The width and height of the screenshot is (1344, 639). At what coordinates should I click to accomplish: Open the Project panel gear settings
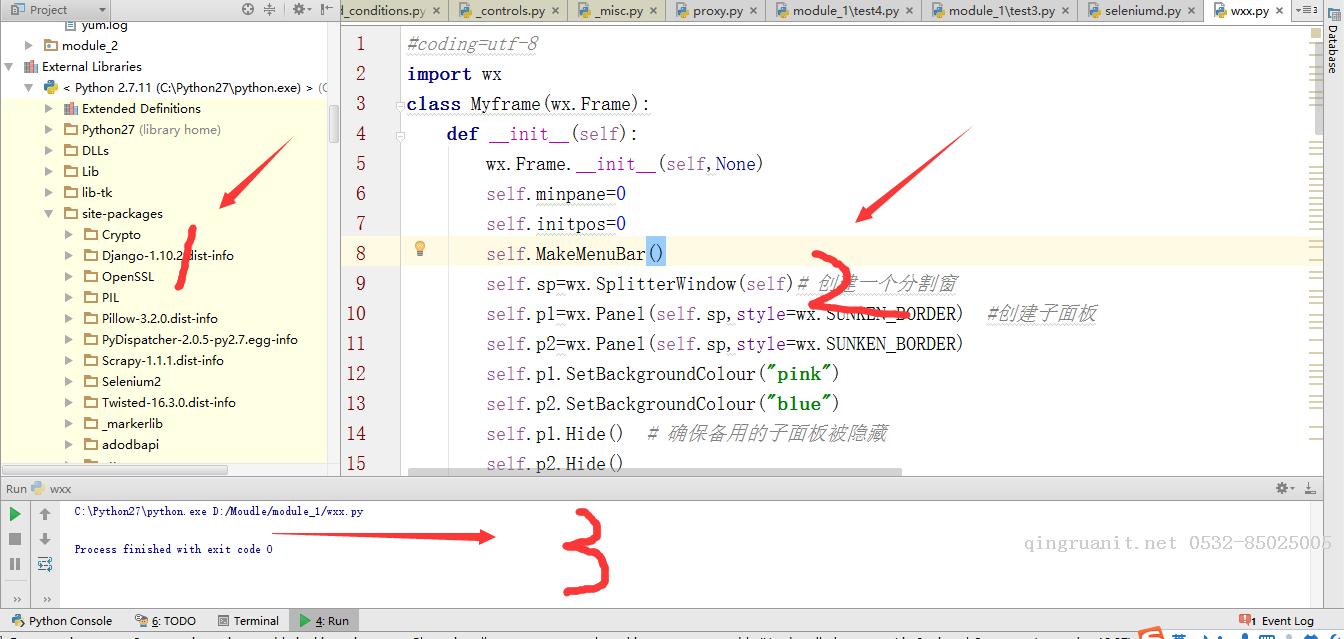[x=299, y=10]
